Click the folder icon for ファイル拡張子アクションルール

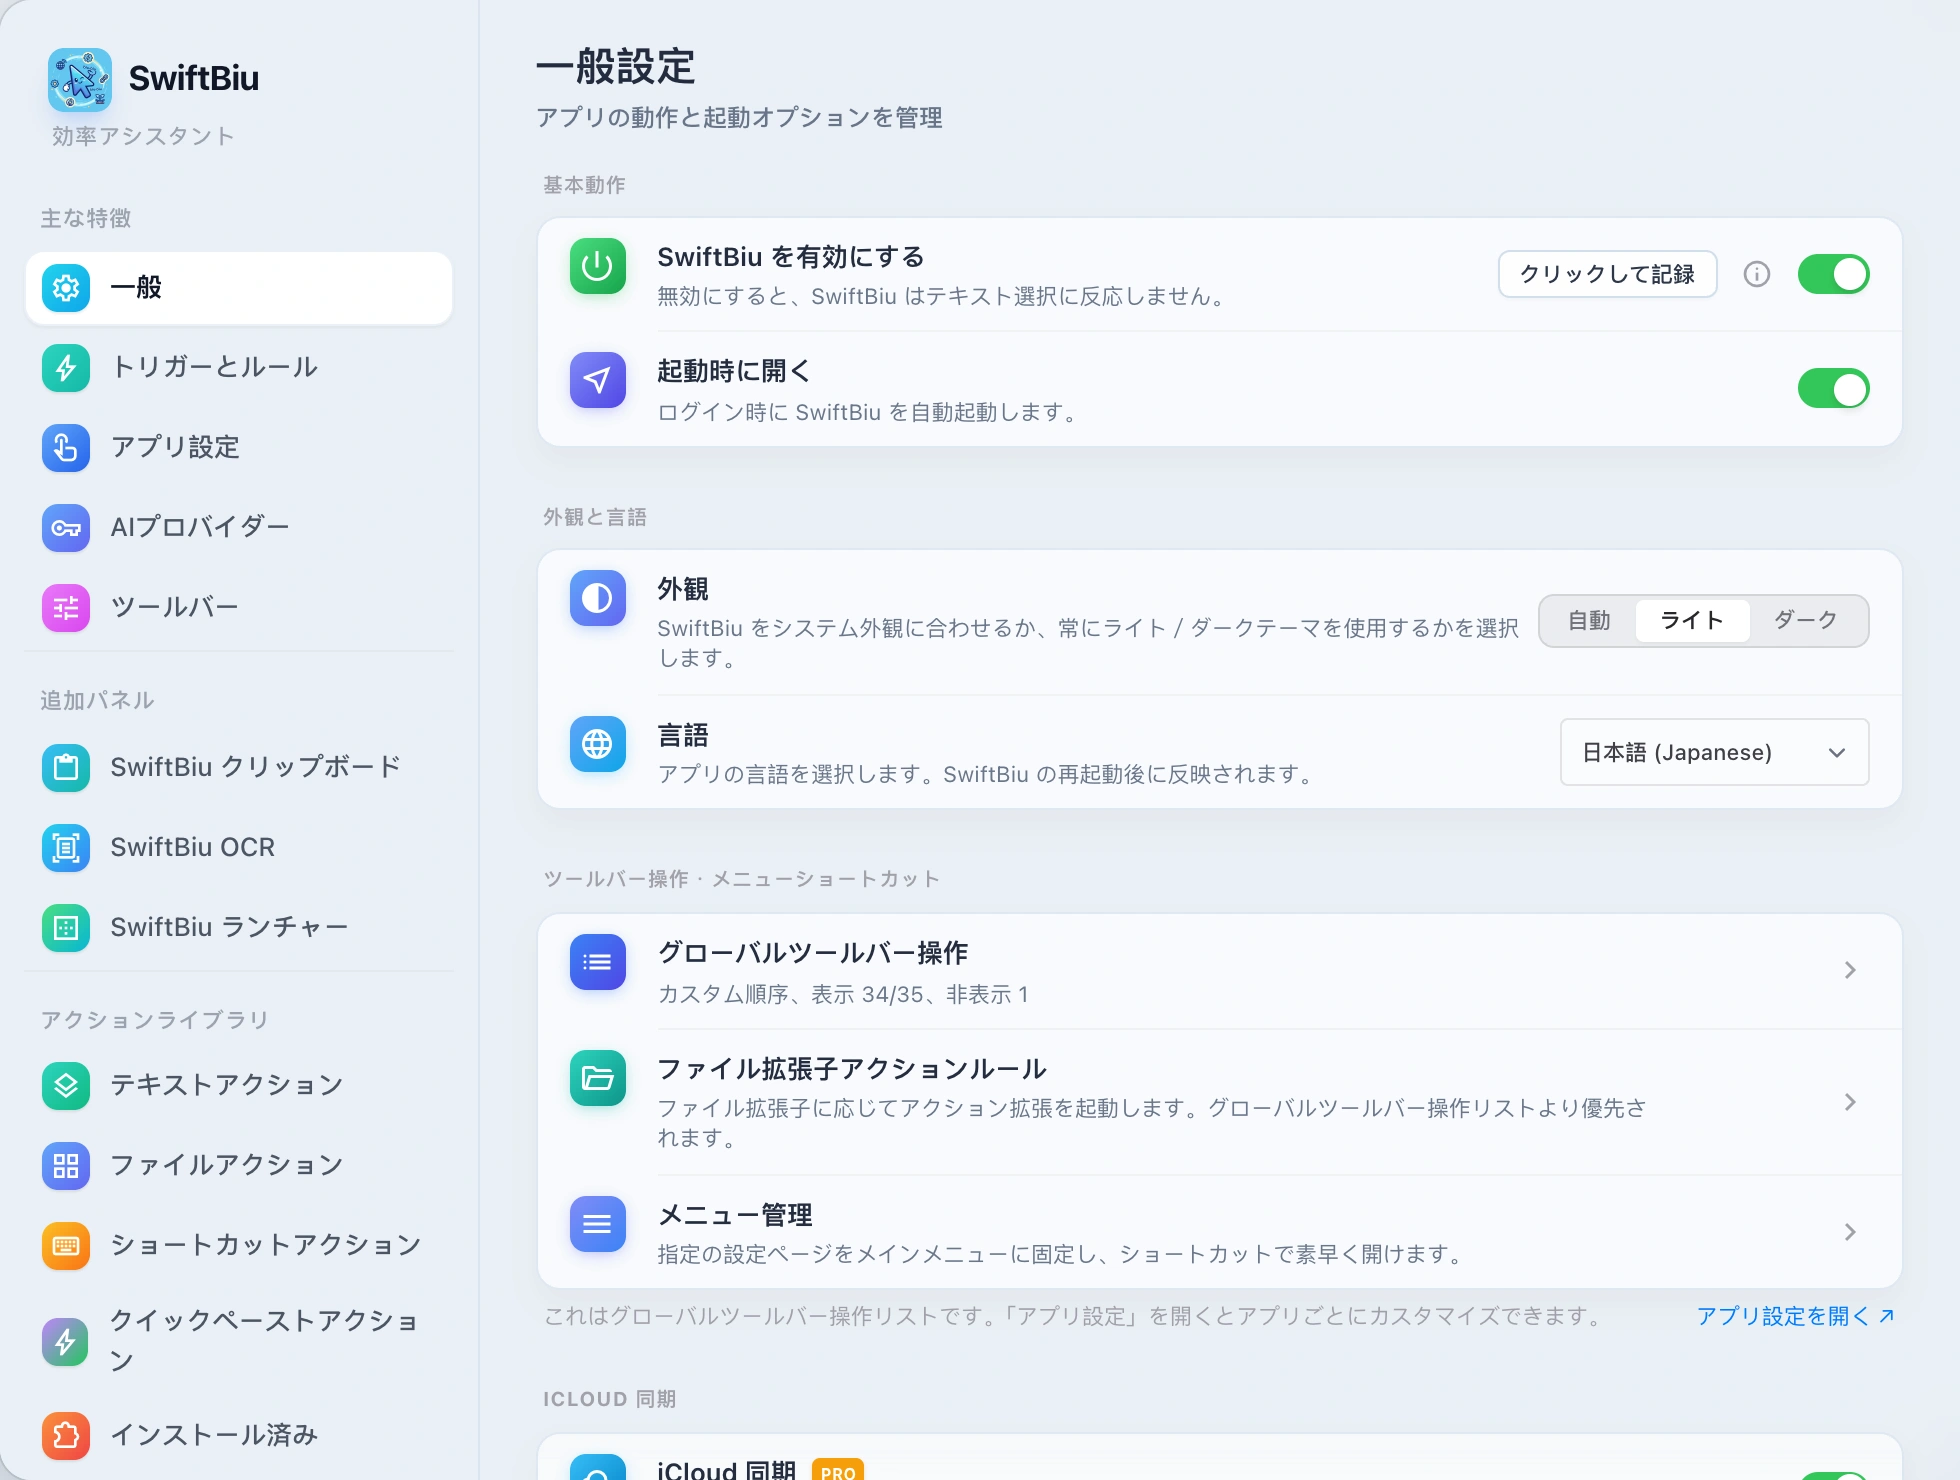tap(598, 1078)
